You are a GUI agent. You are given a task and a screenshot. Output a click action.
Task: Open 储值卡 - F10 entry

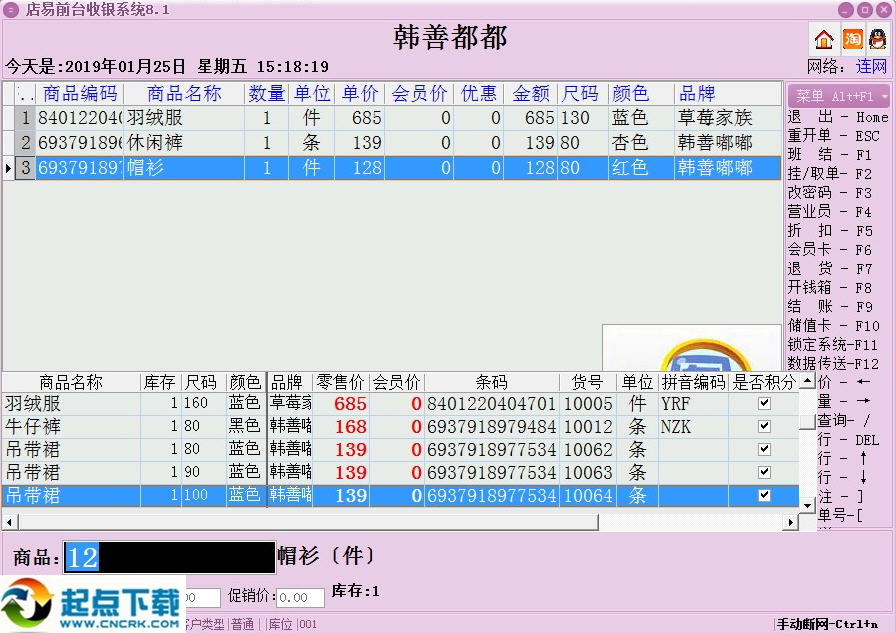pos(833,326)
